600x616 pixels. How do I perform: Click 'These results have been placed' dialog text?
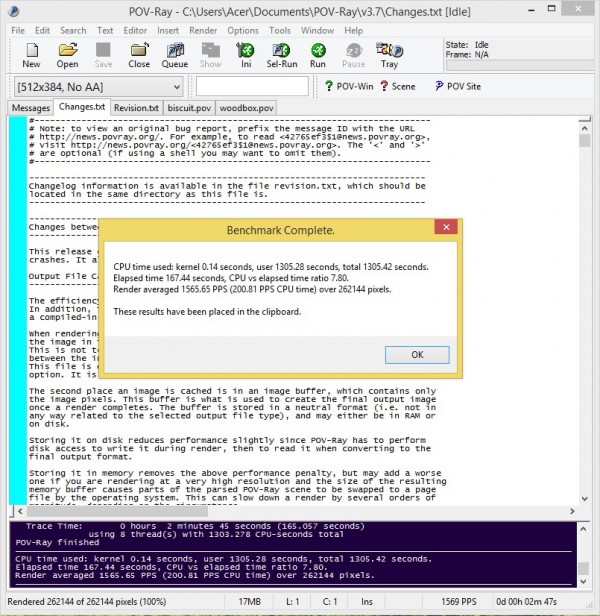(x=207, y=312)
